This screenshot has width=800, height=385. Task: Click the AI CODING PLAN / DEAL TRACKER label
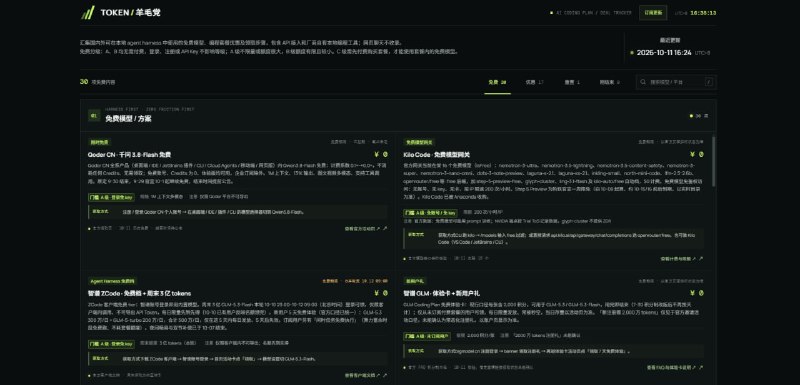[593, 13]
